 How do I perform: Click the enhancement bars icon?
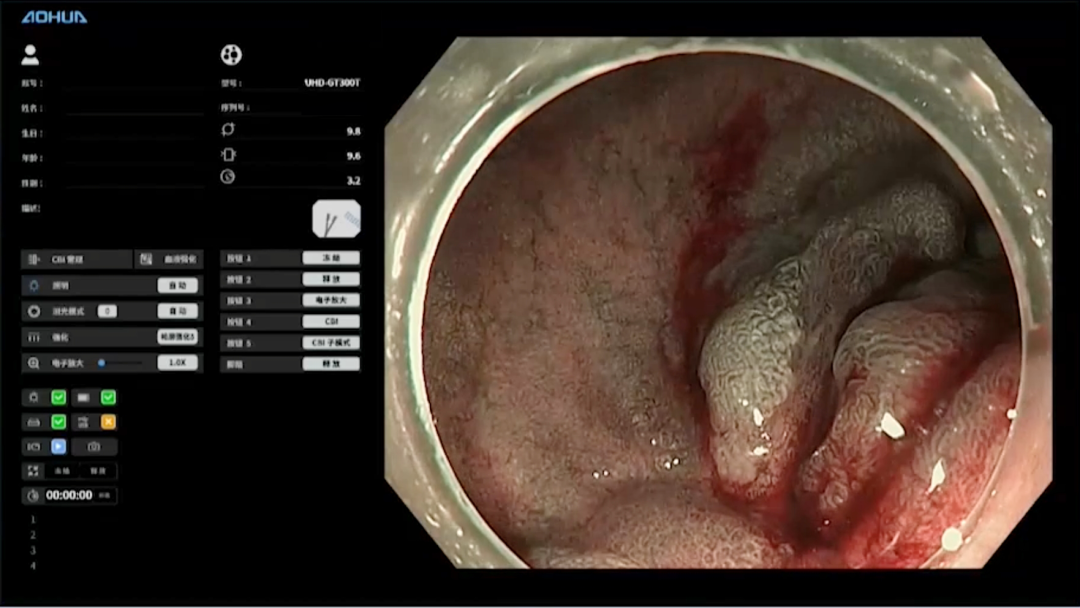click(x=34, y=337)
